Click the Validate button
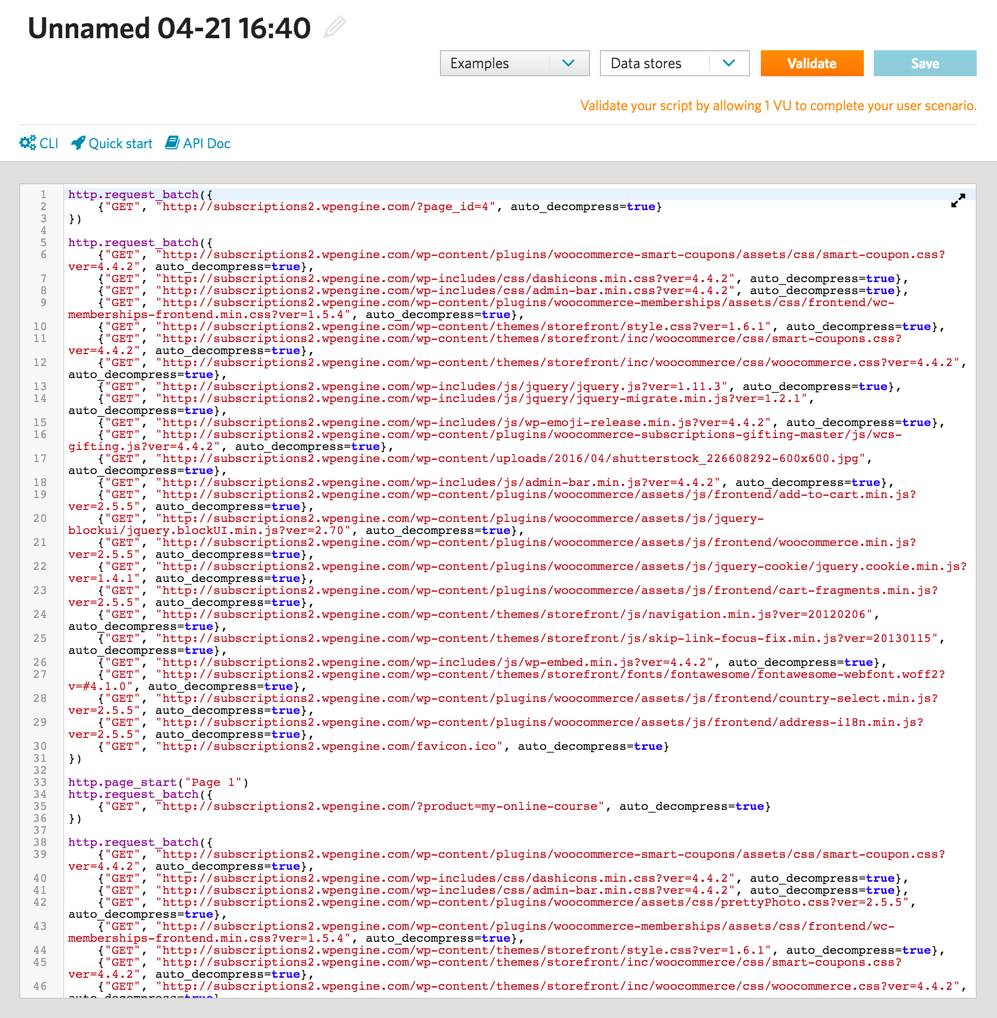Screen dimensions: 997x1018 point(811,62)
